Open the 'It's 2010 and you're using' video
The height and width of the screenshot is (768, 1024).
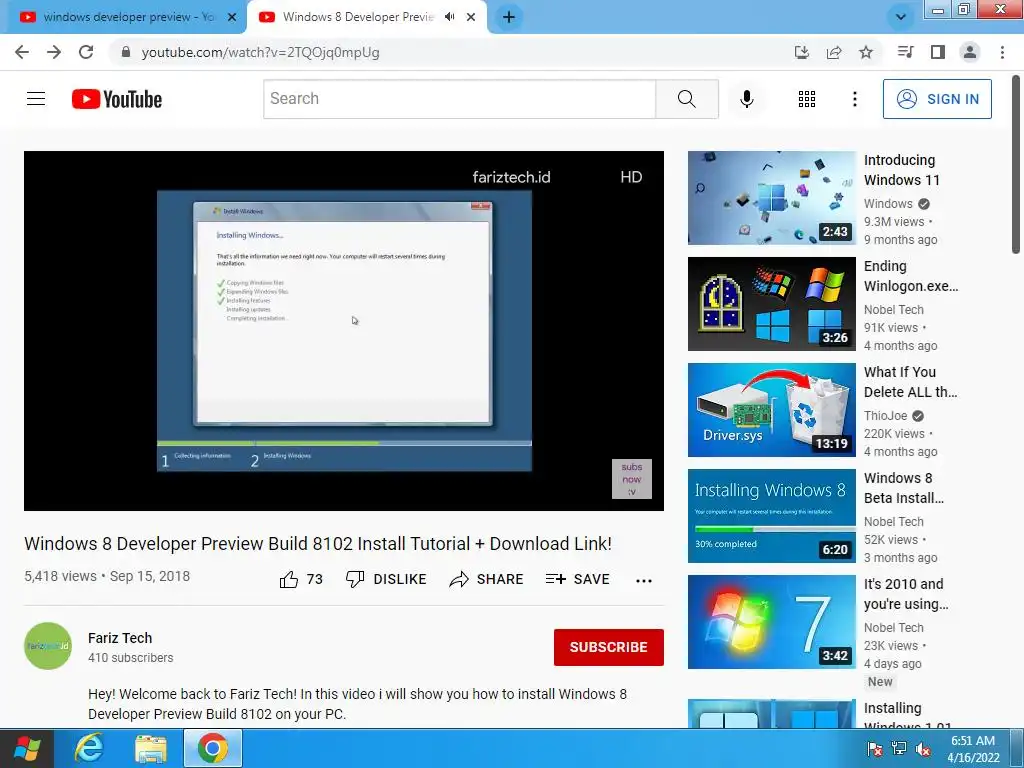[906, 594]
